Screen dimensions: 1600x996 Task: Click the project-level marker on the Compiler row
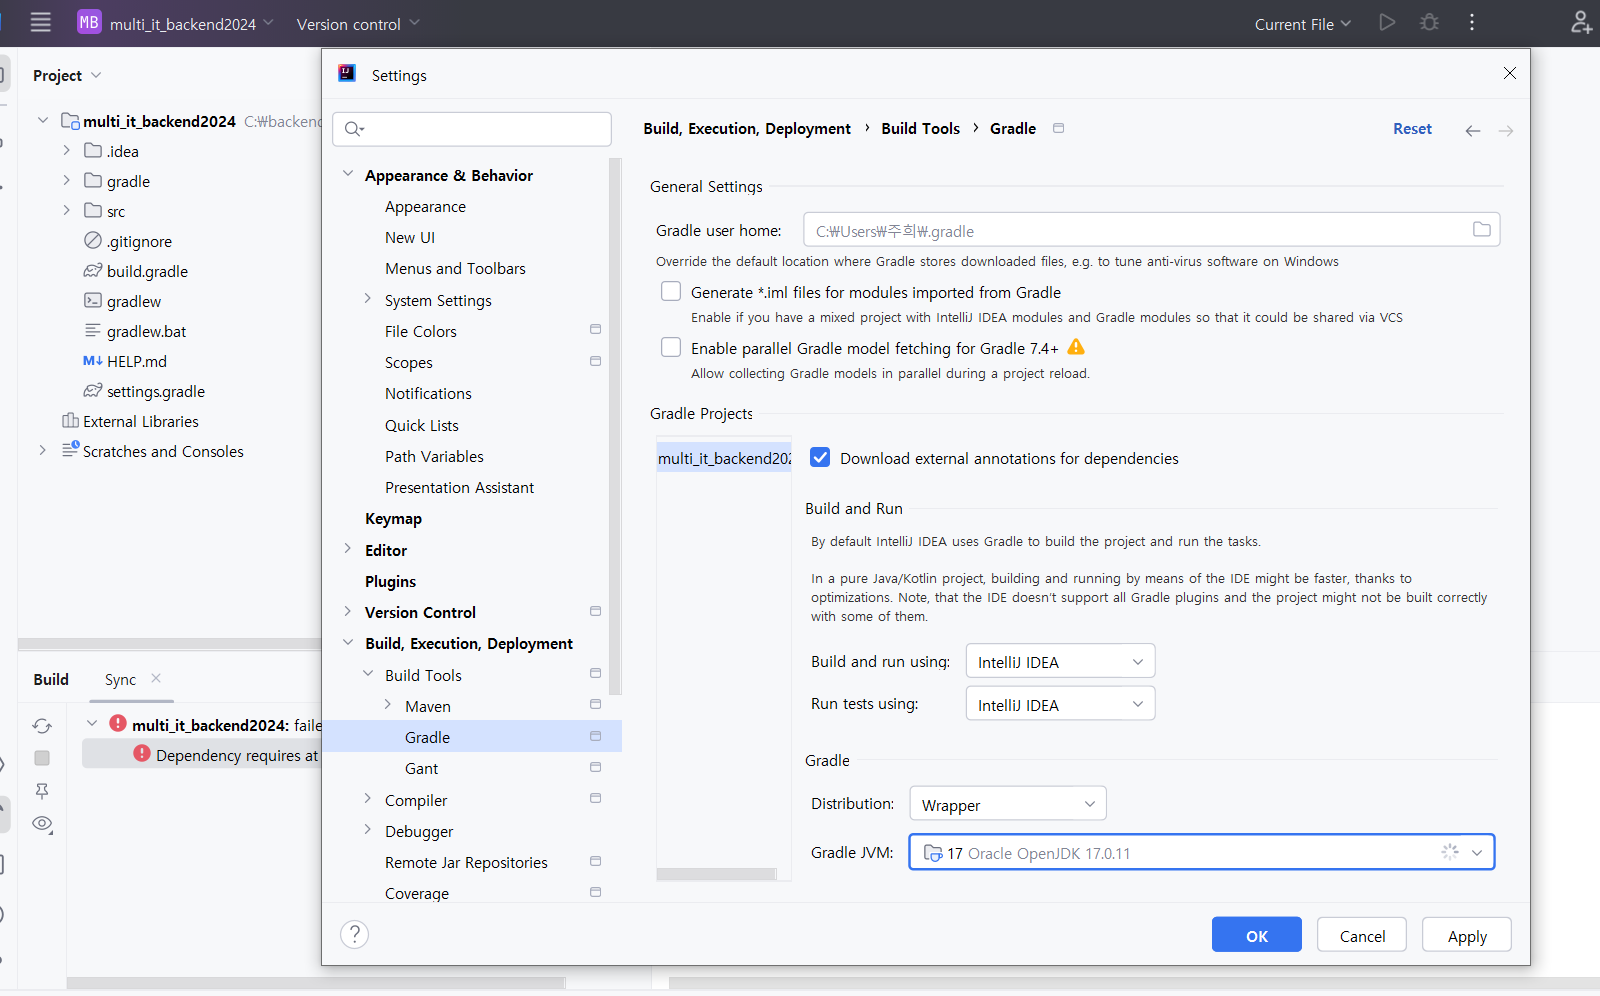pos(596,799)
